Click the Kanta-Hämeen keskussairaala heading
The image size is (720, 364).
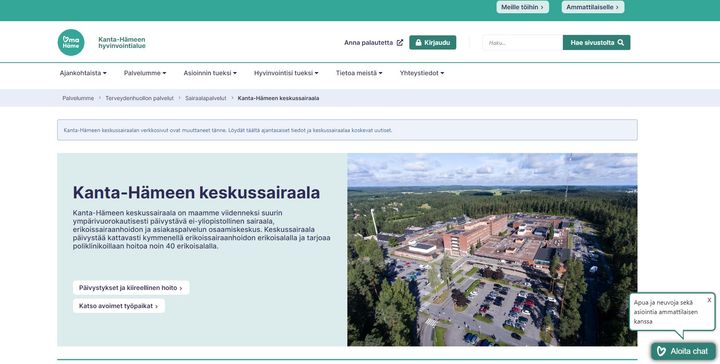pyautogui.click(x=196, y=193)
